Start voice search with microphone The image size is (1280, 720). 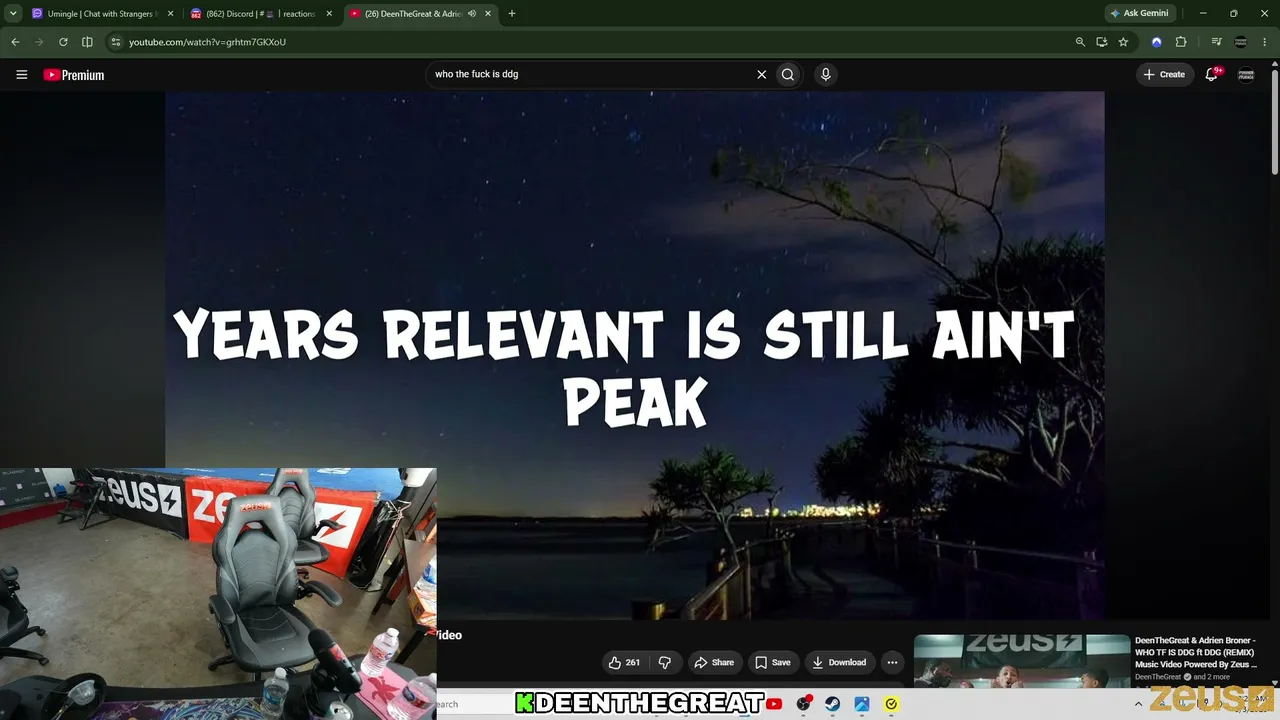[x=825, y=74]
